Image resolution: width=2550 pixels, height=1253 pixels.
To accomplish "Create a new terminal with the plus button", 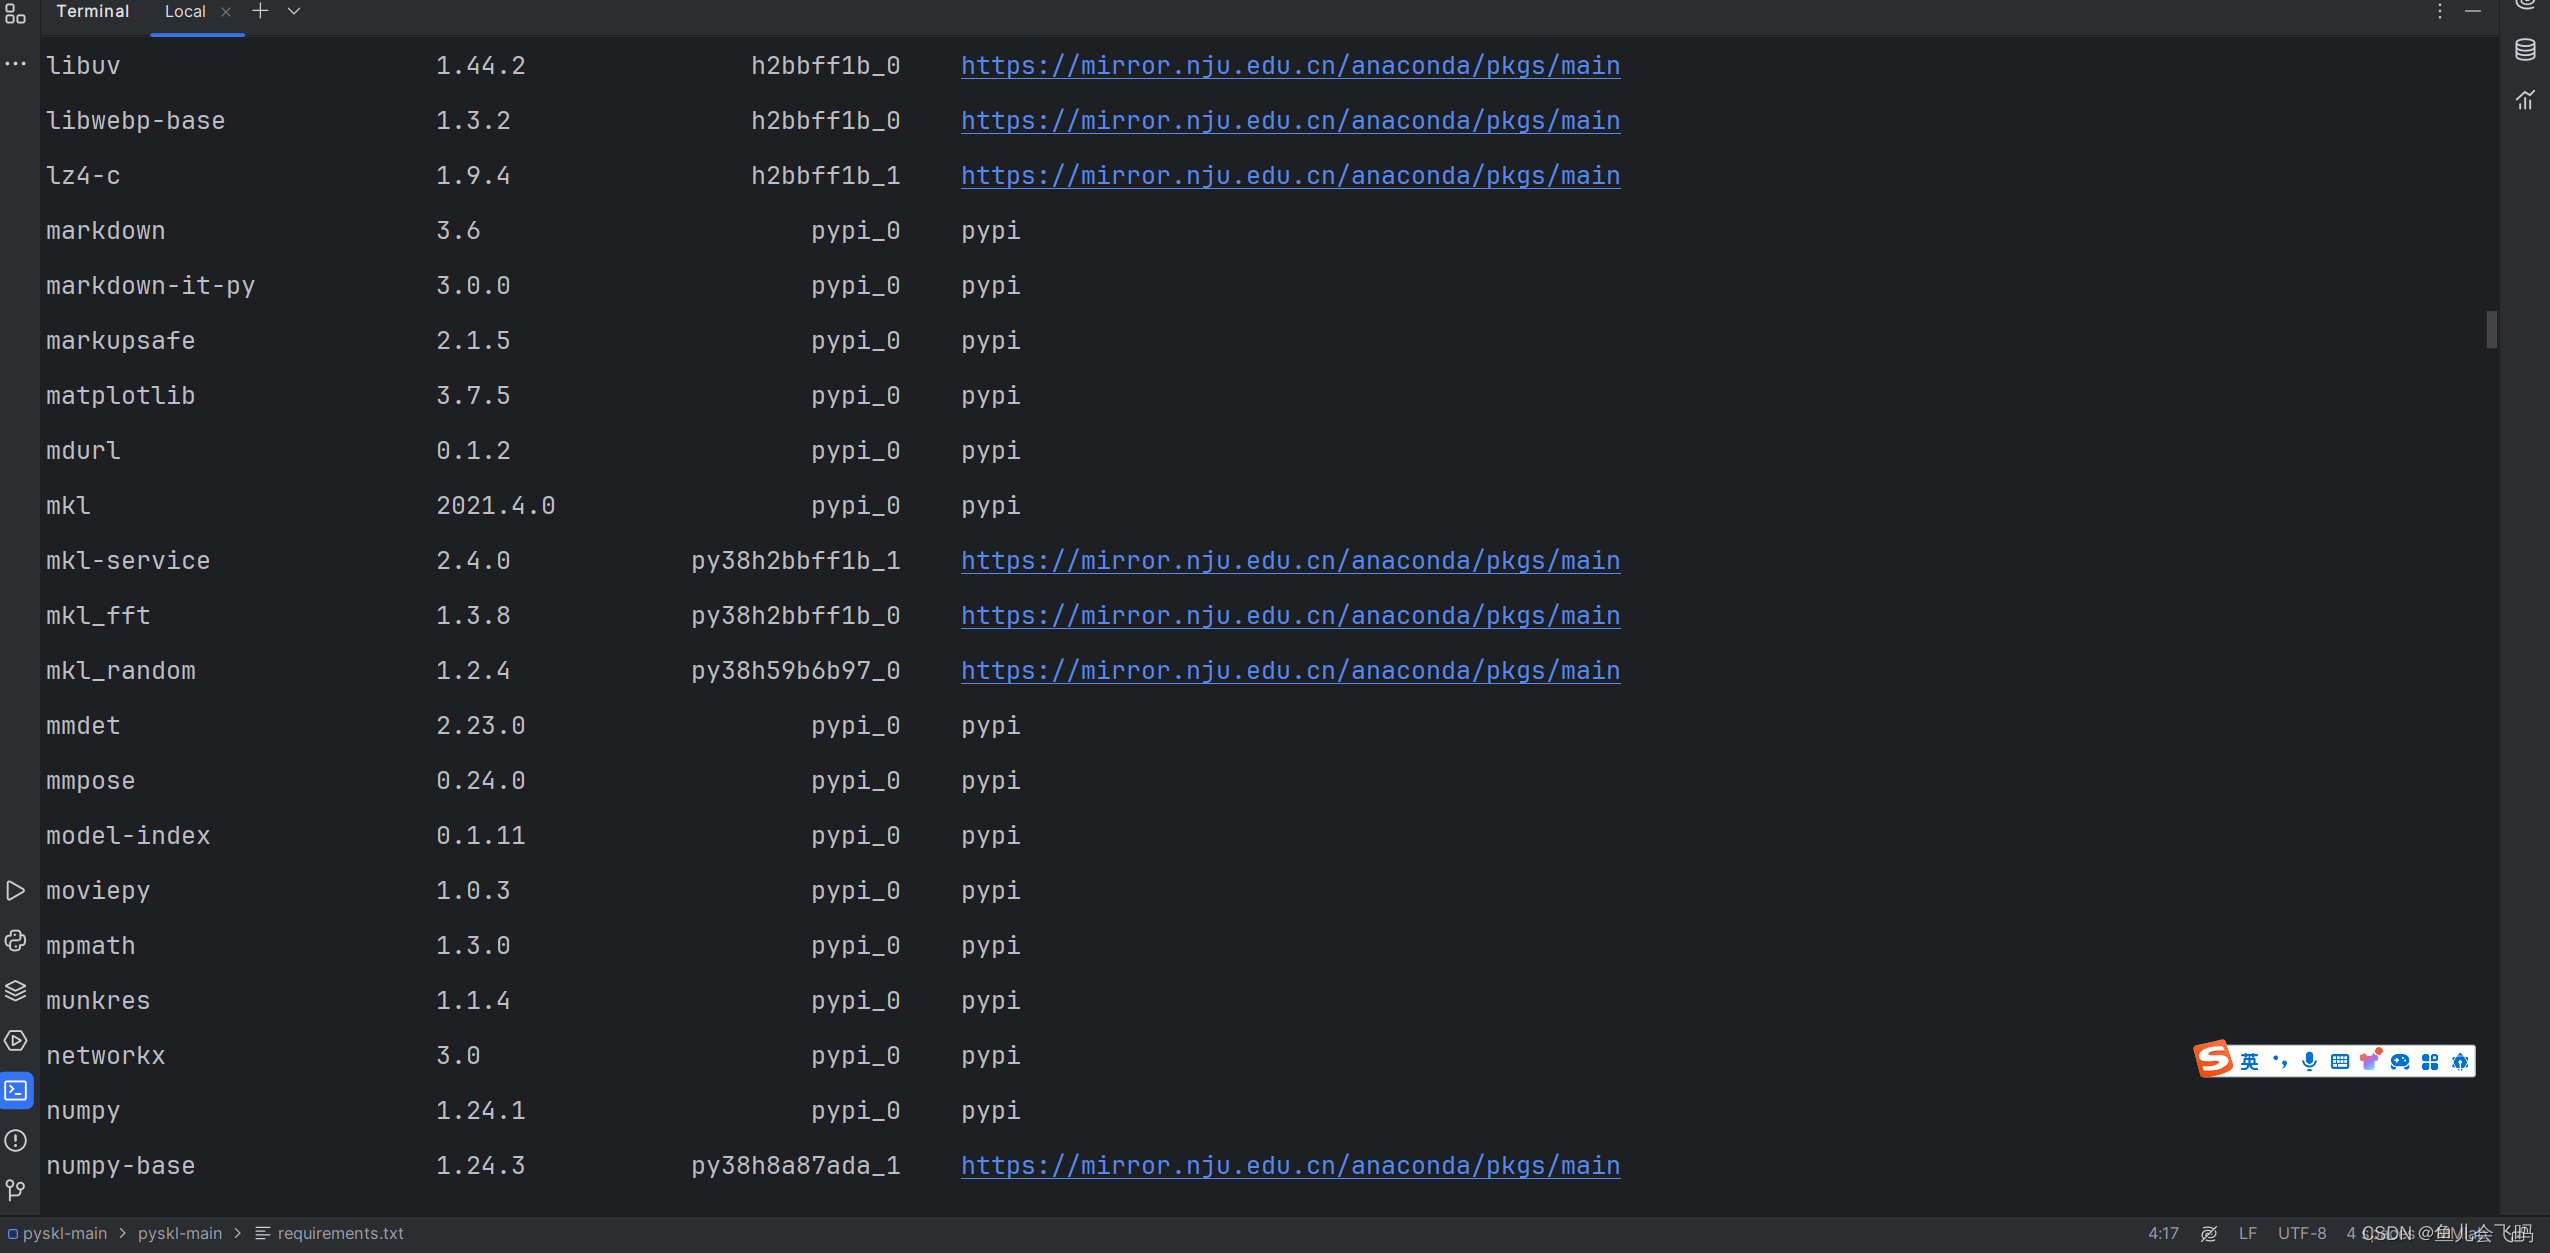I will point(260,11).
